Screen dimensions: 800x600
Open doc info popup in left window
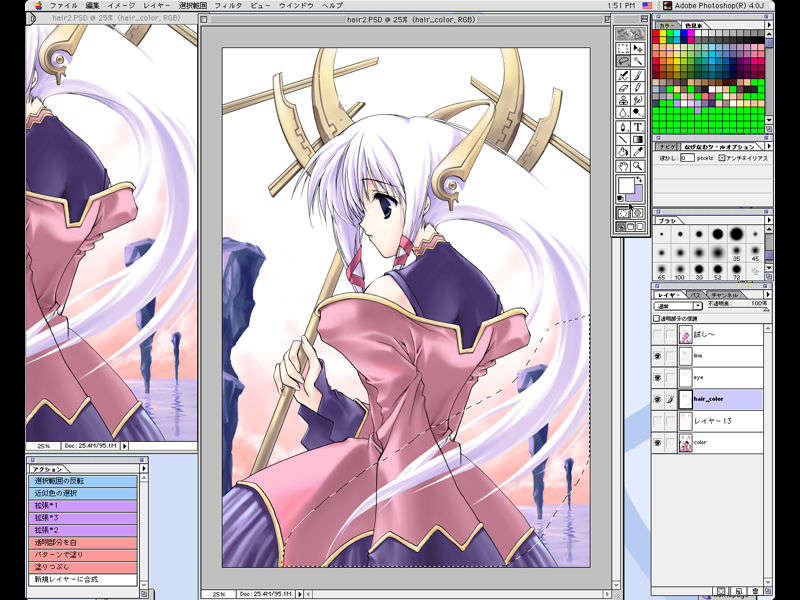[x=124, y=446]
